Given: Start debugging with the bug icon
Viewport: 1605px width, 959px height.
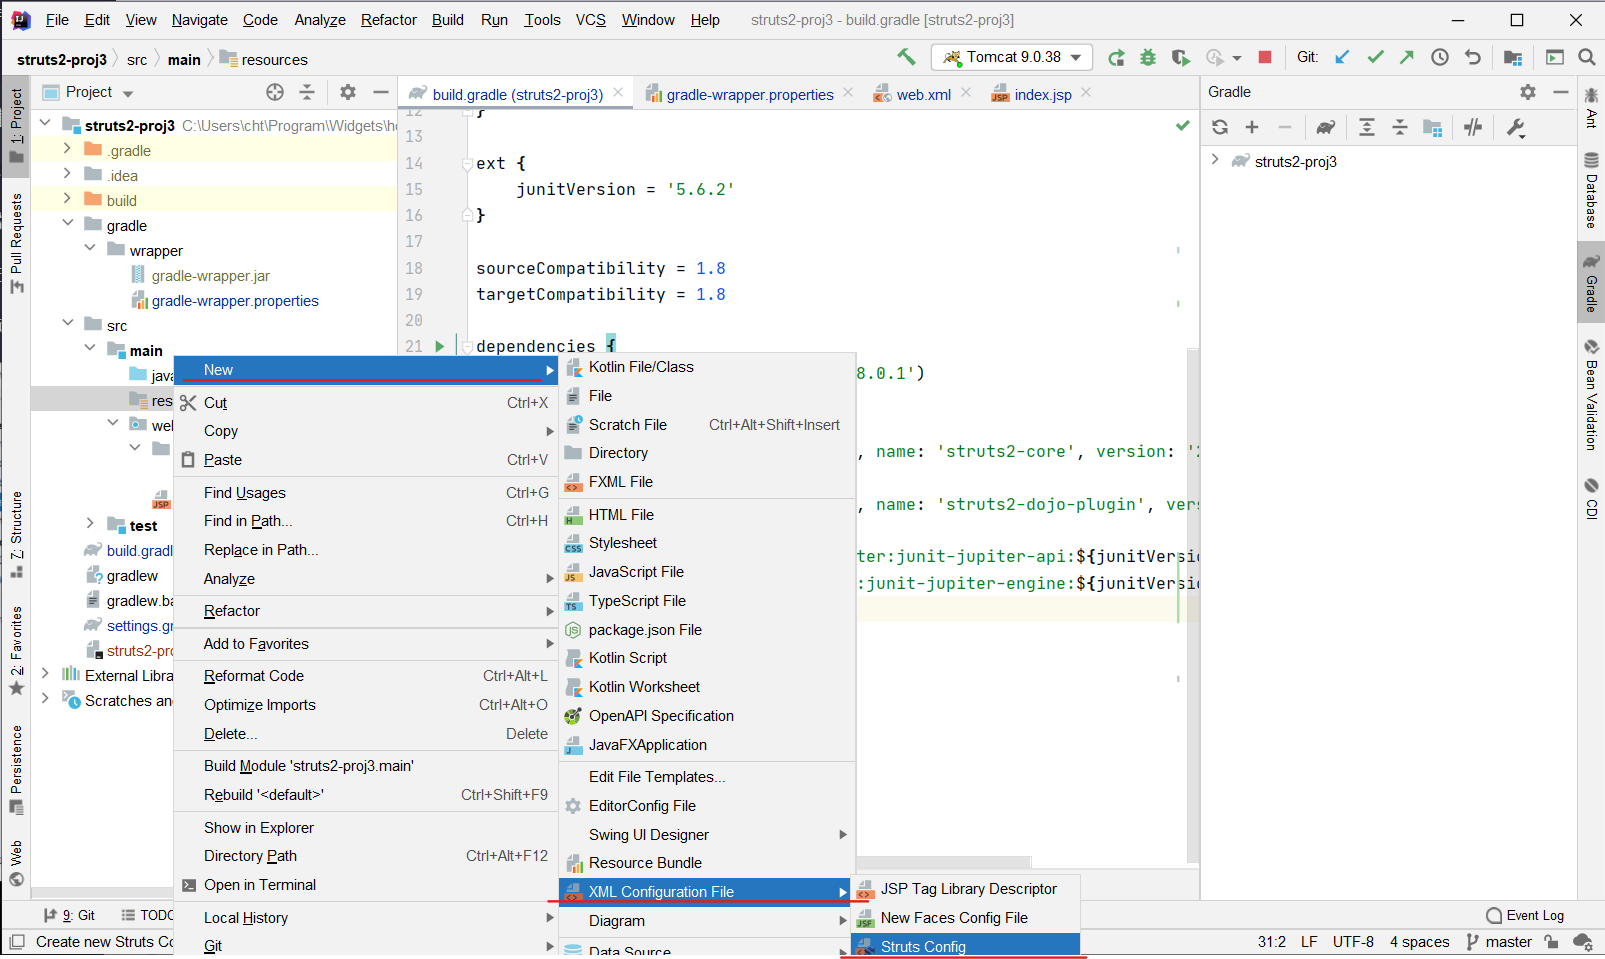Looking at the screenshot, I should coord(1148,58).
